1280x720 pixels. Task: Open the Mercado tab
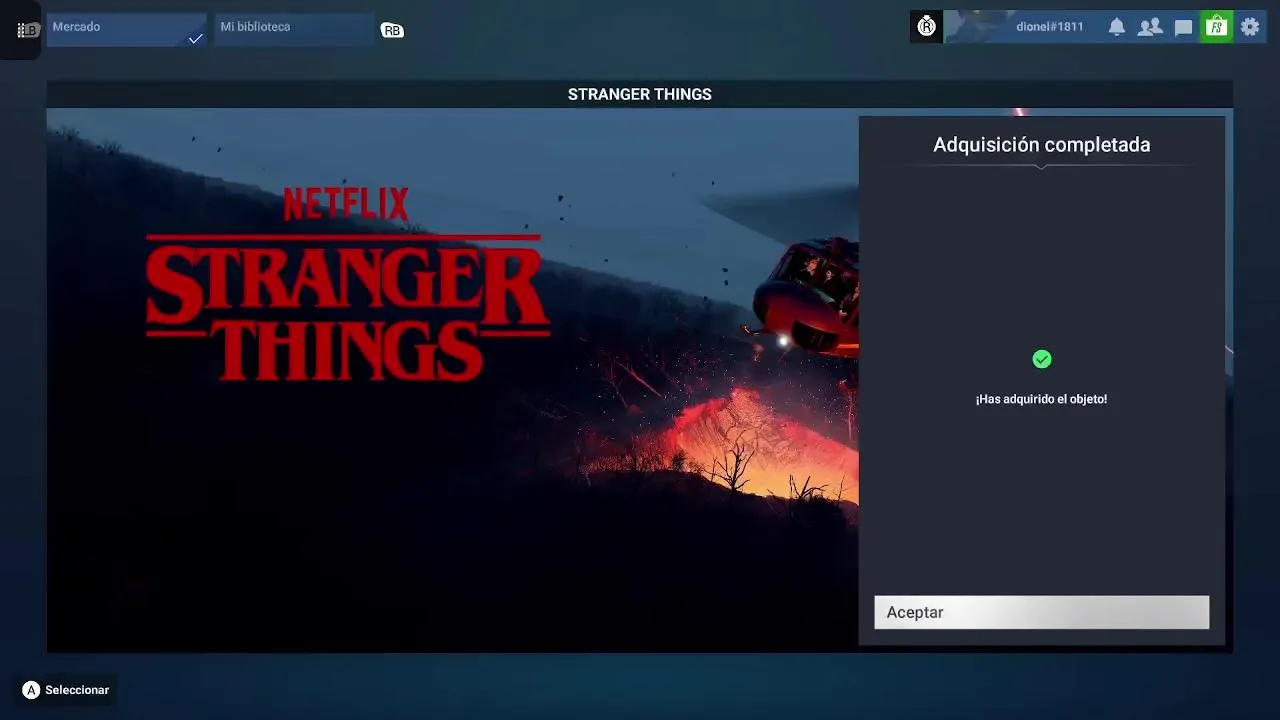pos(126,29)
